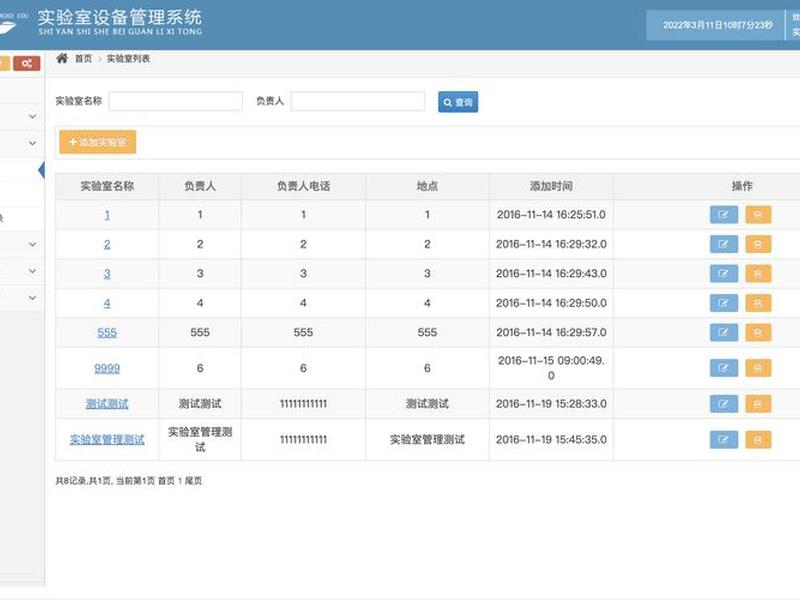Click the date-time display in header
The height and width of the screenshot is (600, 800).
click(717, 25)
